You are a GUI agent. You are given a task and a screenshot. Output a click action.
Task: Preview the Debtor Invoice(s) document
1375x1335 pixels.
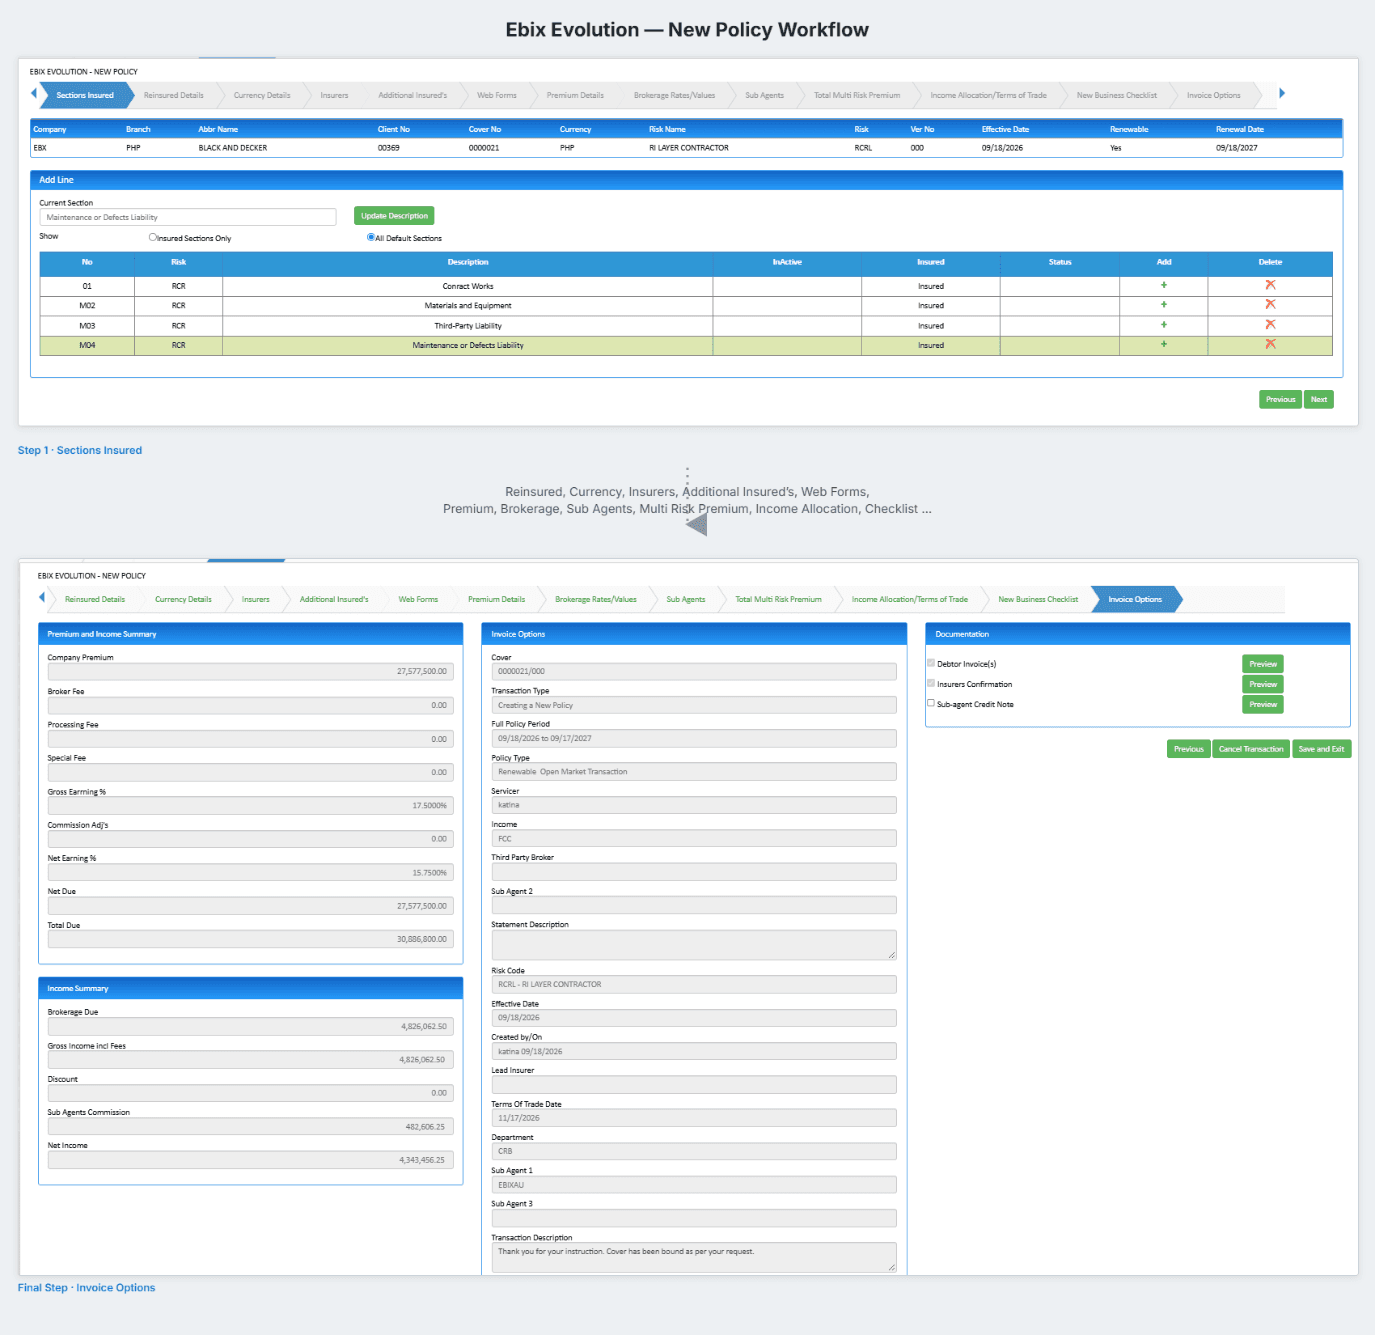(x=1263, y=664)
